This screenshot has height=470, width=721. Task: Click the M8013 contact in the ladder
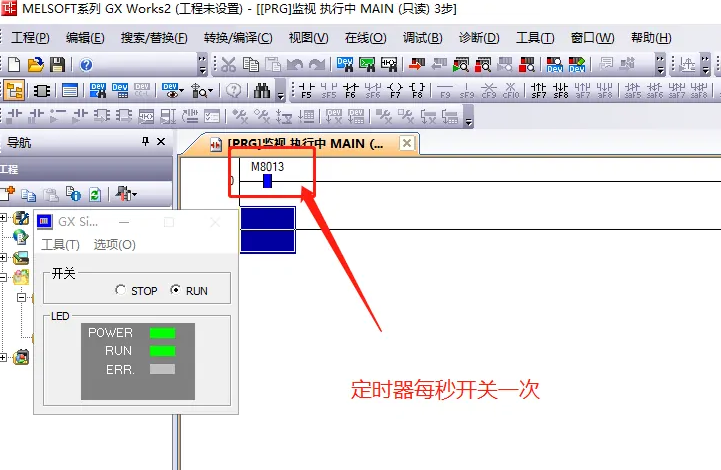(267, 181)
